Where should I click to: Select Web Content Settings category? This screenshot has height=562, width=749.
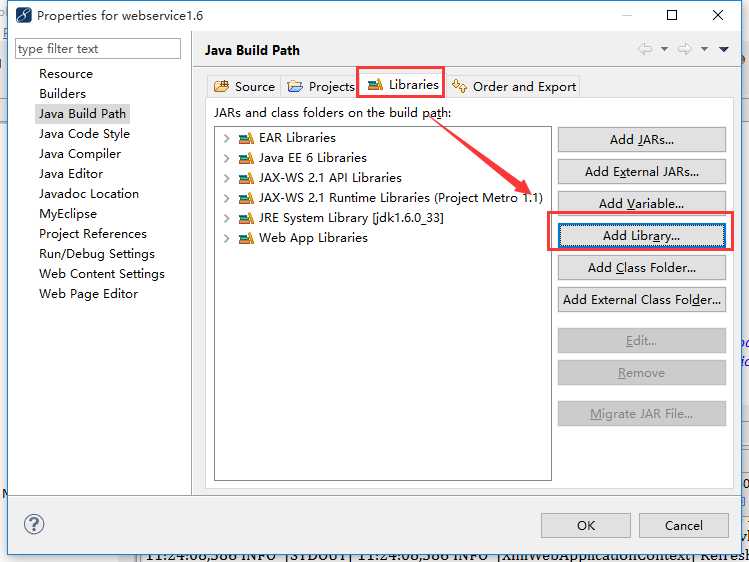click(102, 274)
